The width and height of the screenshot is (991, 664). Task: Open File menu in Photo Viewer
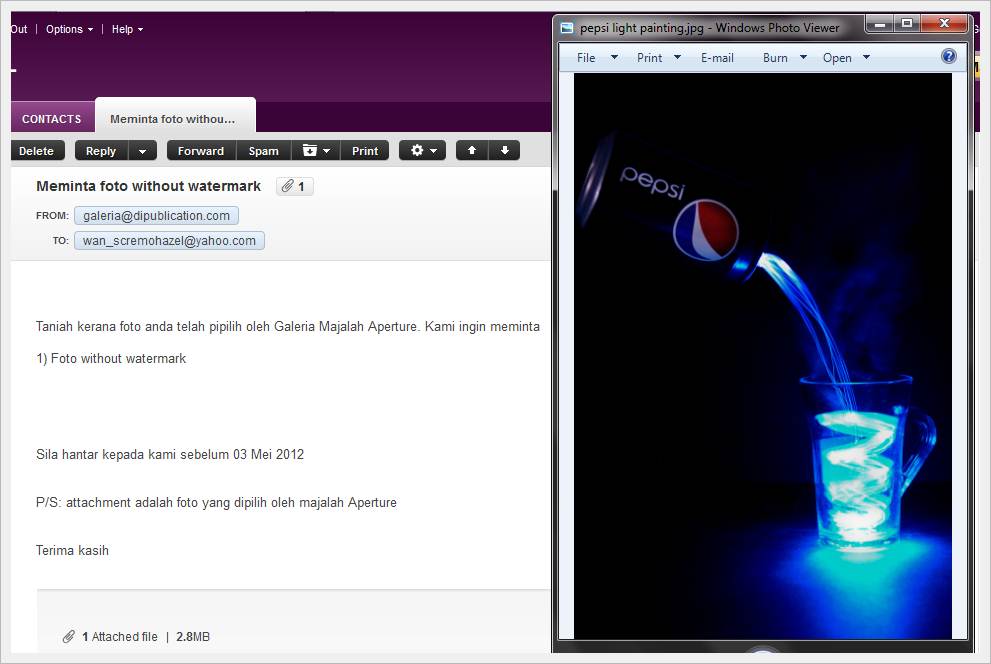(x=597, y=57)
